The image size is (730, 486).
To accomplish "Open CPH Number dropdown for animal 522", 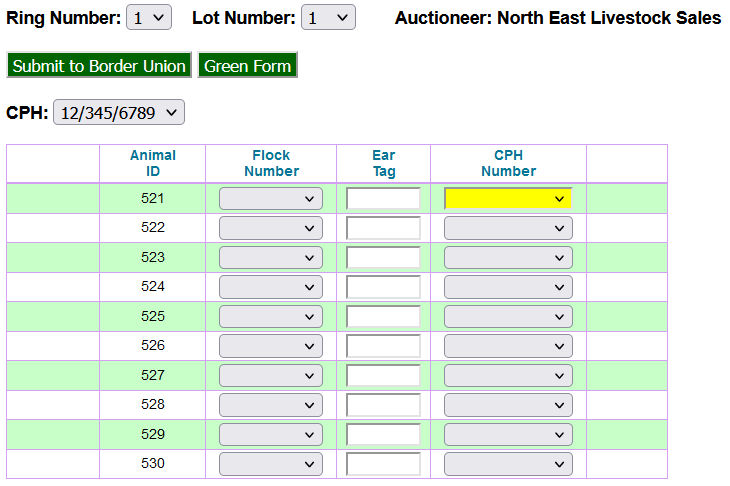I will click(508, 229).
